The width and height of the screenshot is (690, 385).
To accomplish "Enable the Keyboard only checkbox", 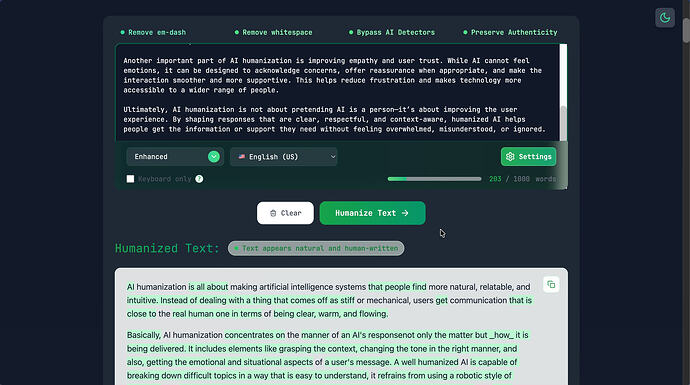I will (x=130, y=179).
